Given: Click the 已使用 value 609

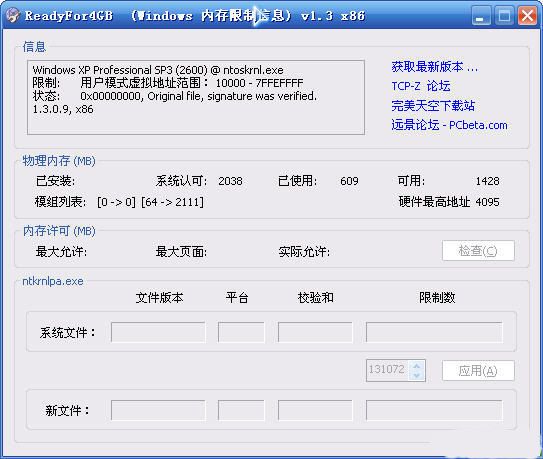Looking at the screenshot, I should 349,181.
